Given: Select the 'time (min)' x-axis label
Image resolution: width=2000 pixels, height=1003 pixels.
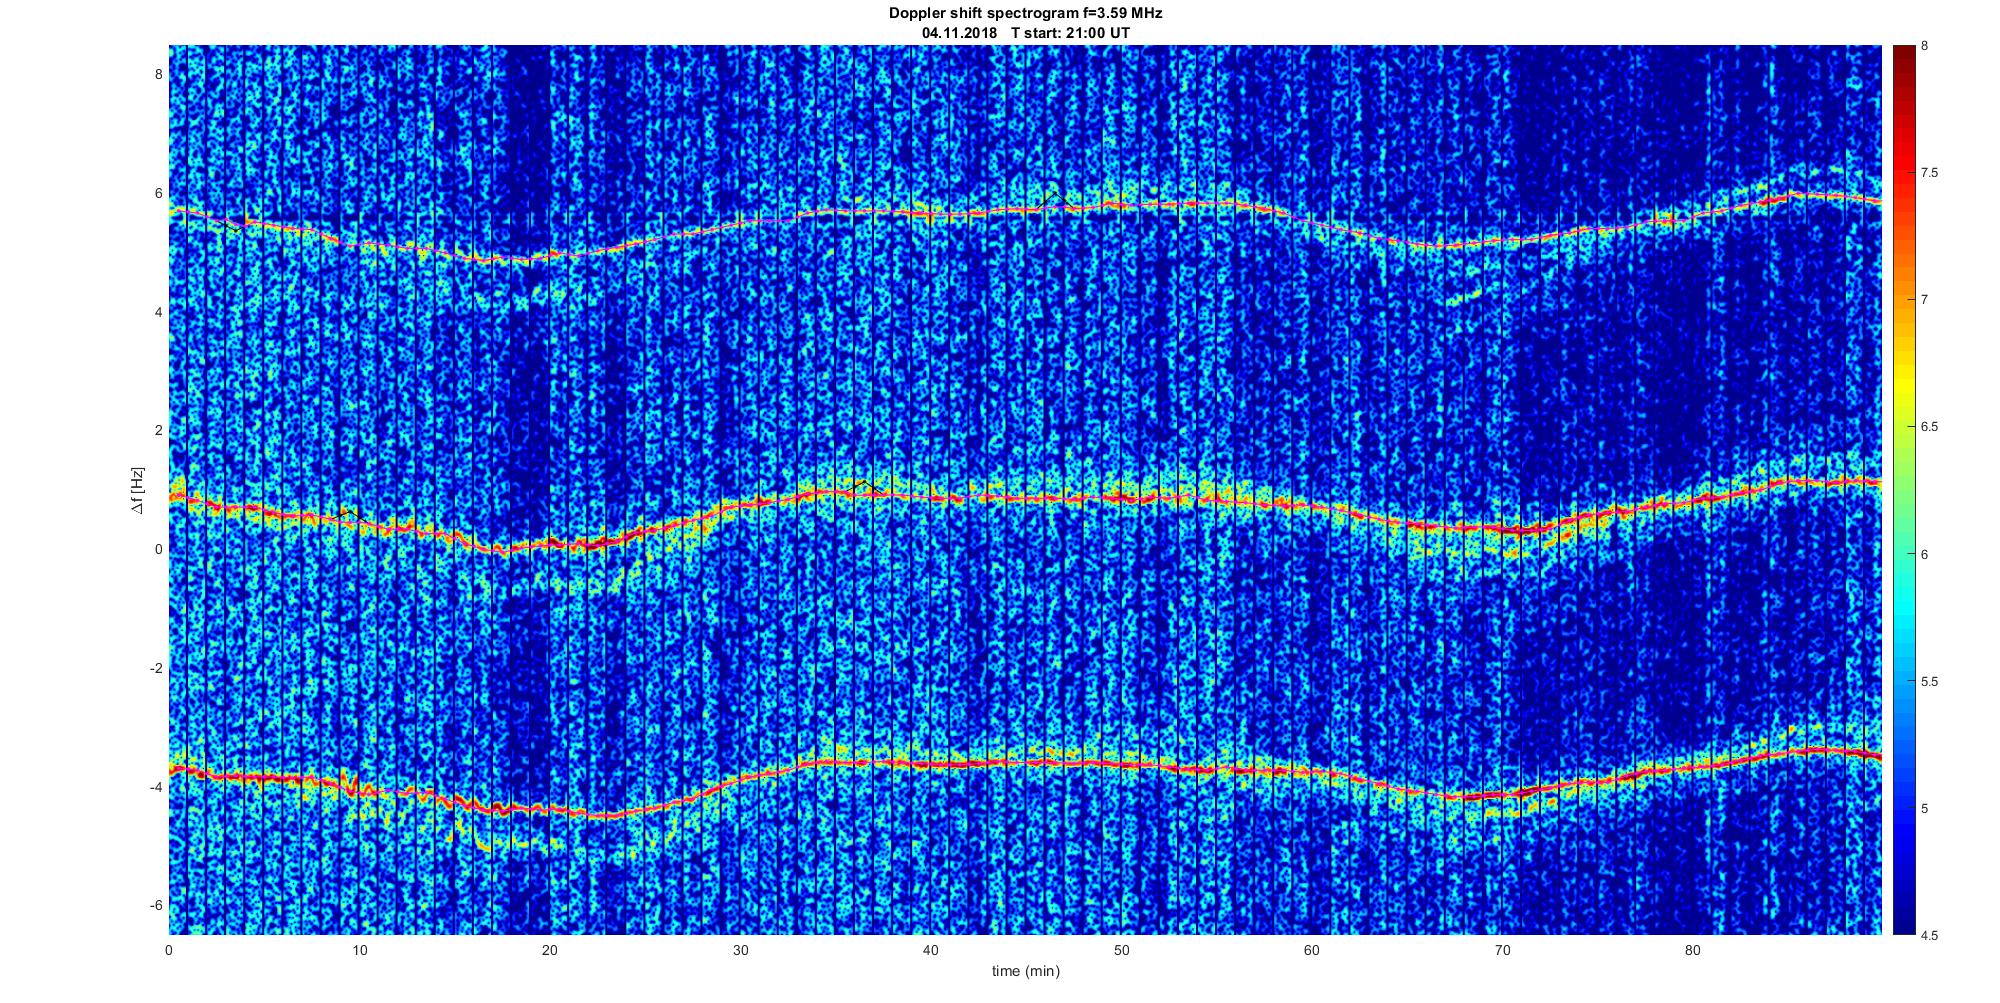Looking at the screenshot, I should [x=1025, y=971].
